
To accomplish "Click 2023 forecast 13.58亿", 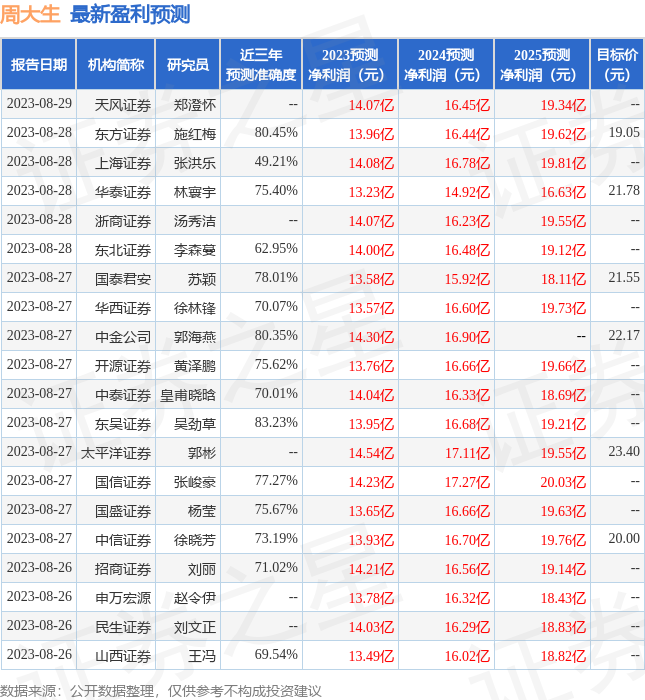I will pyautogui.click(x=371, y=279).
